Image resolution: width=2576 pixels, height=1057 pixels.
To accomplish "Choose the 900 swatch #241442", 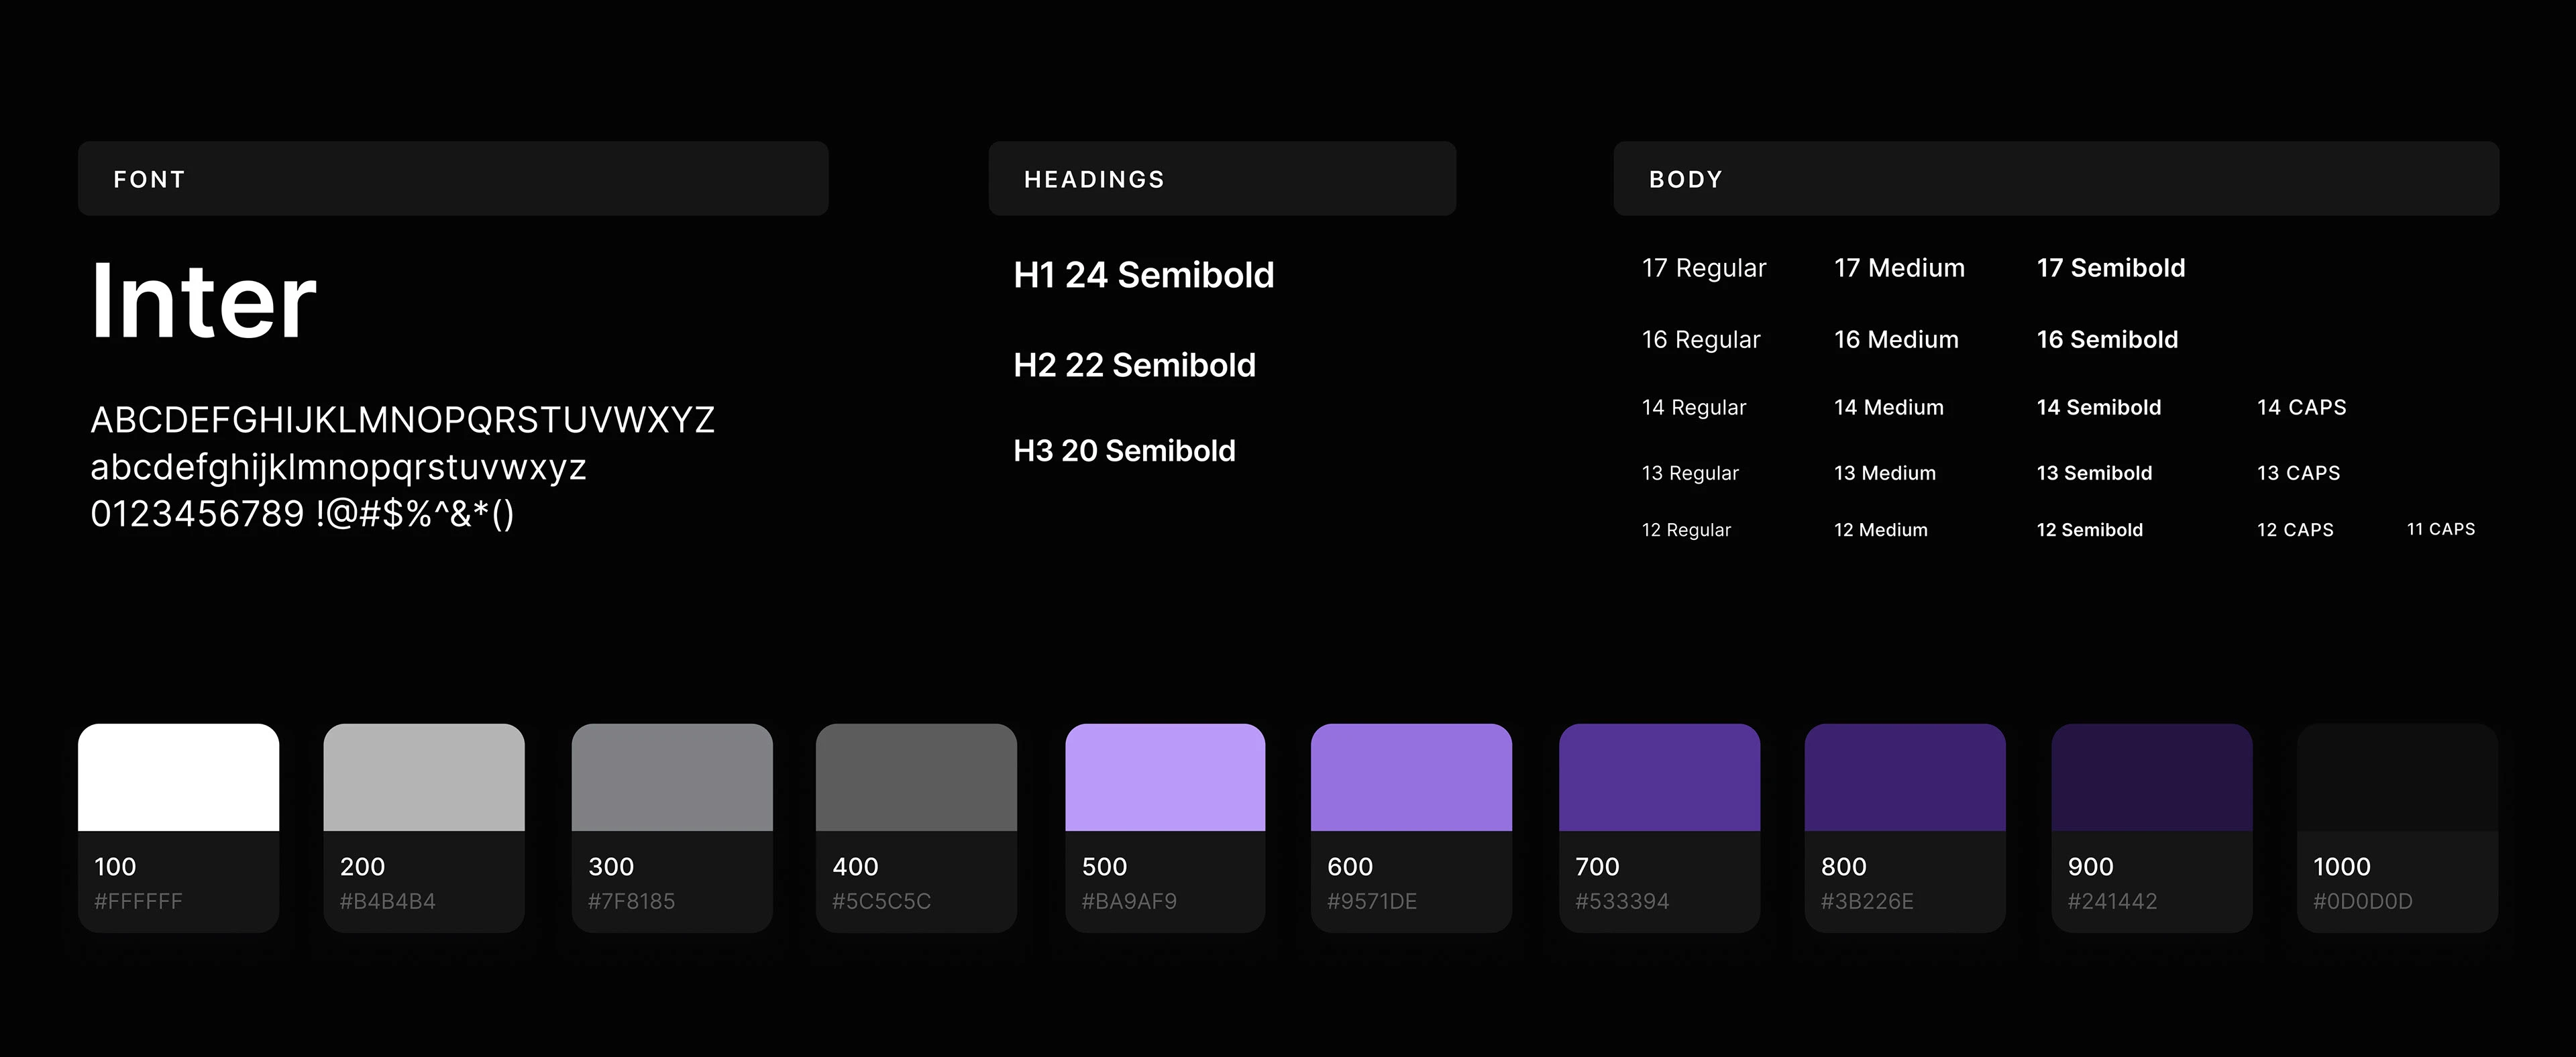I will click(2152, 778).
